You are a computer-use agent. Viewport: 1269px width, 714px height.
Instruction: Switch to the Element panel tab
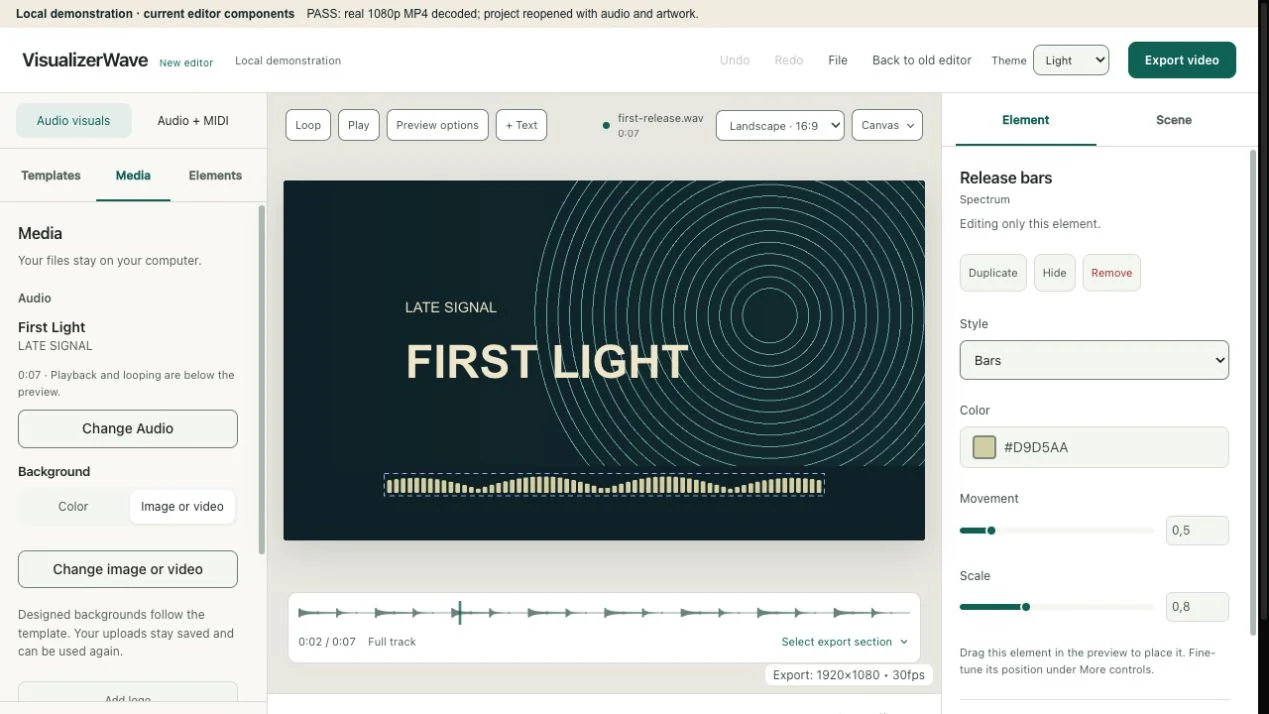tap(1026, 120)
